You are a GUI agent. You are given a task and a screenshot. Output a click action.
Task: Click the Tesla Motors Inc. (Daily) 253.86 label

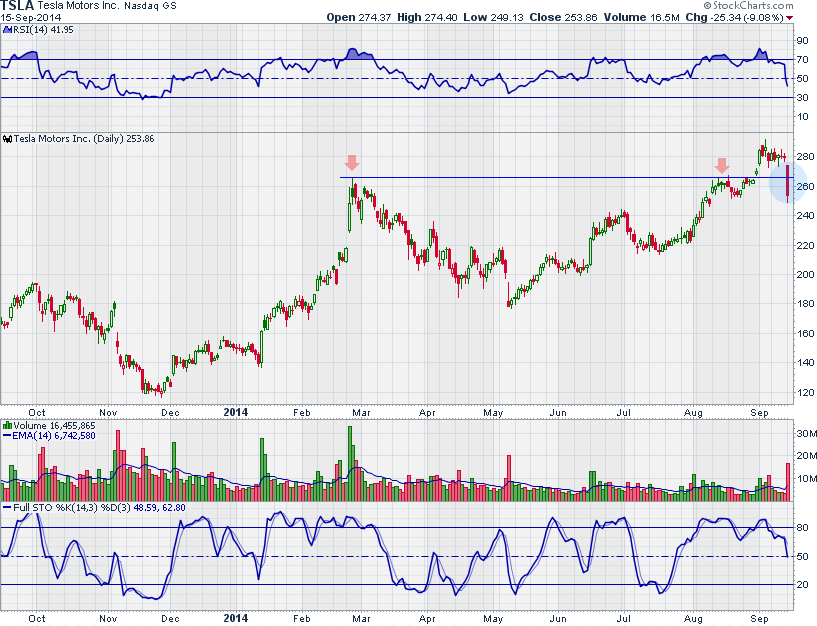point(84,139)
